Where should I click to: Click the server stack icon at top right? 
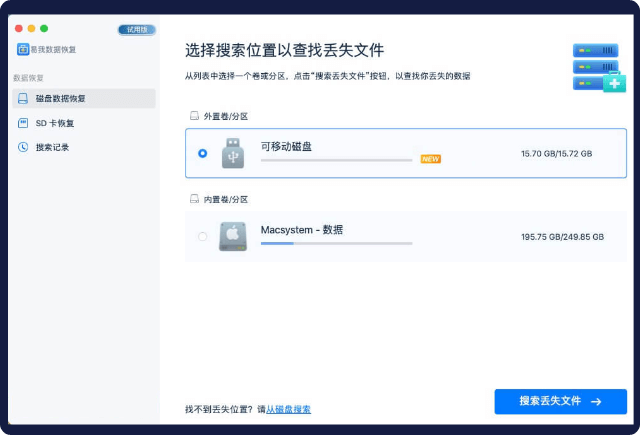[x=598, y=66]
